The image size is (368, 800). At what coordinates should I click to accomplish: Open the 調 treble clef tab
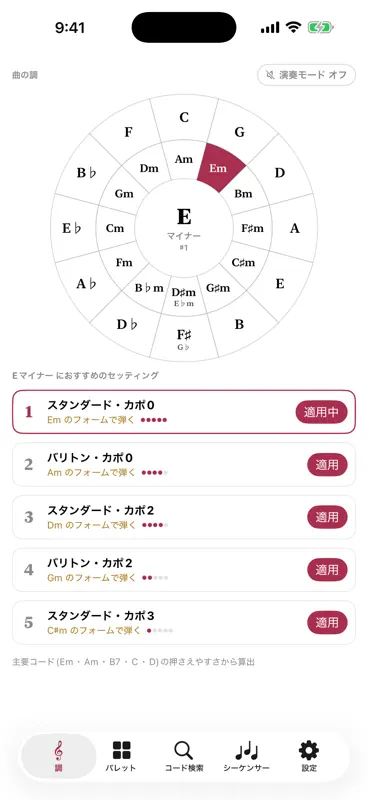[59, 756]
